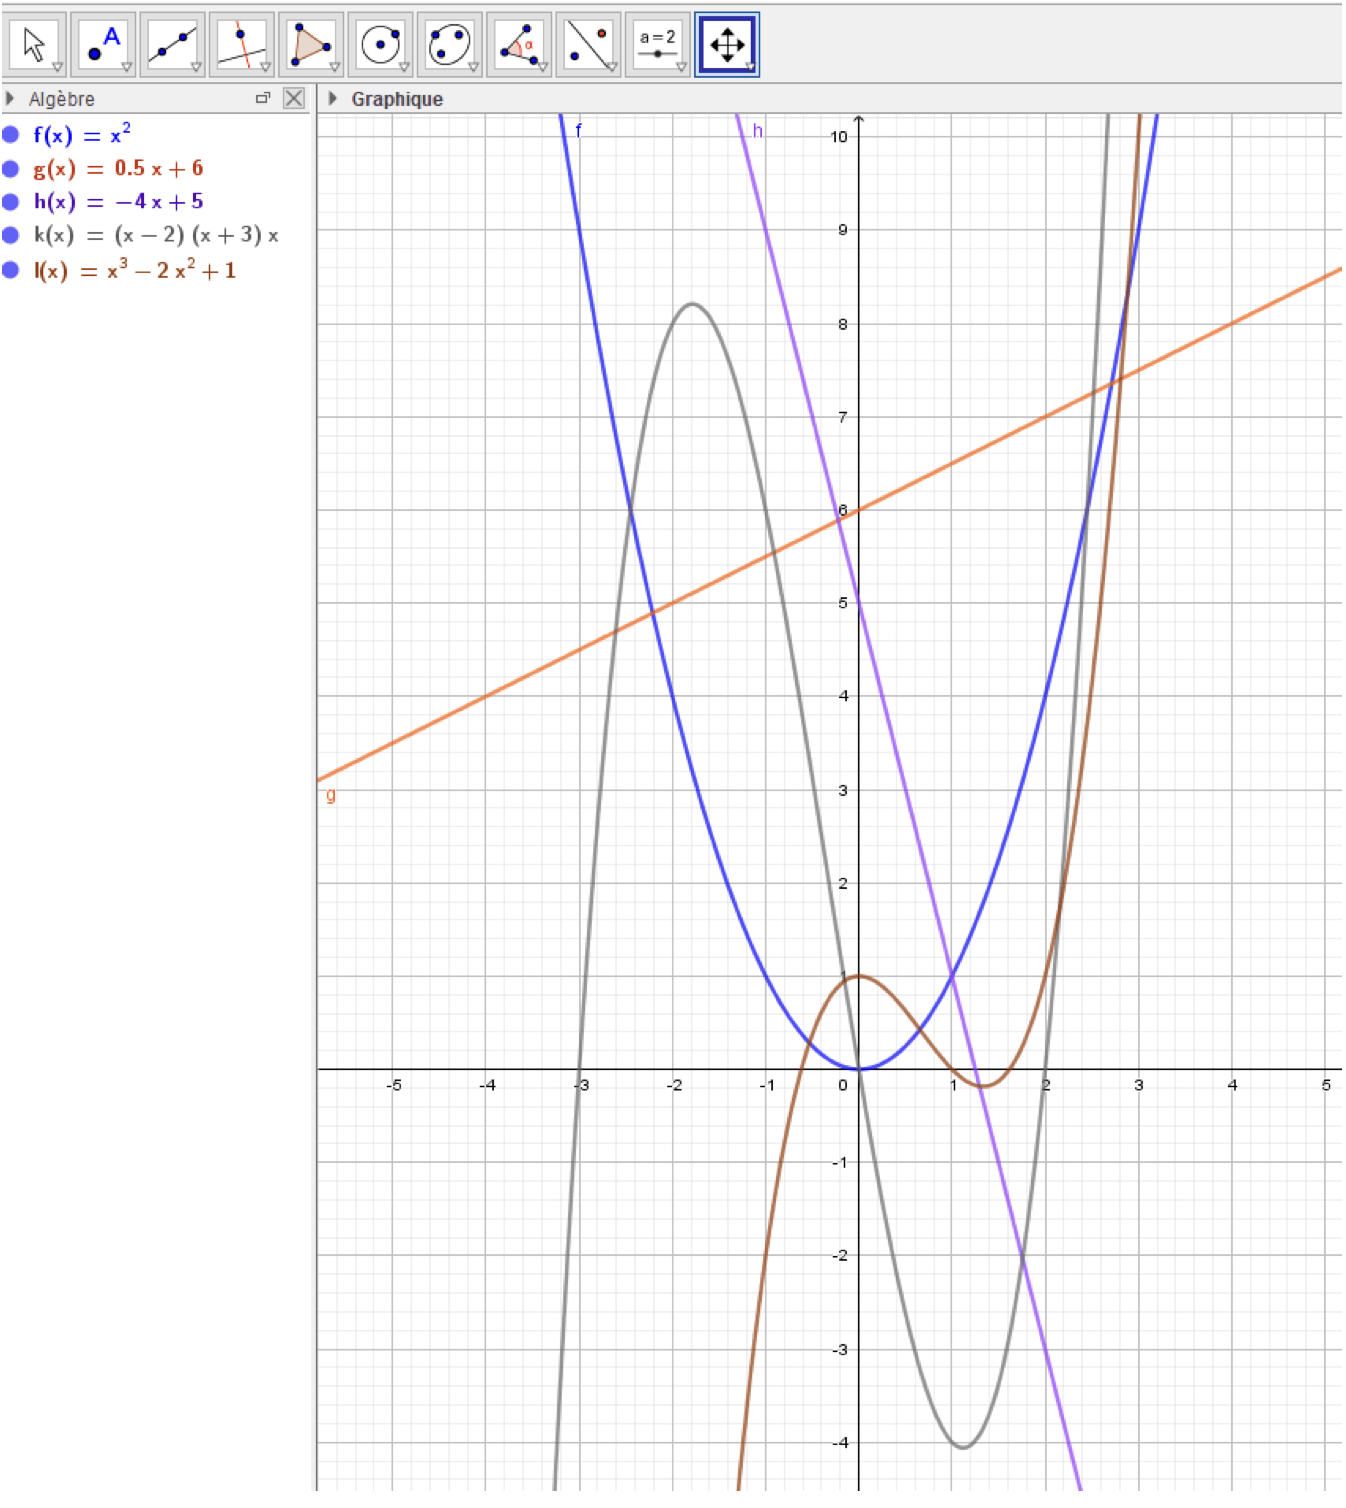Collapse the Algèbre panel arrow
Screen dimensions: 1346x1508
[x=10, y=98]
